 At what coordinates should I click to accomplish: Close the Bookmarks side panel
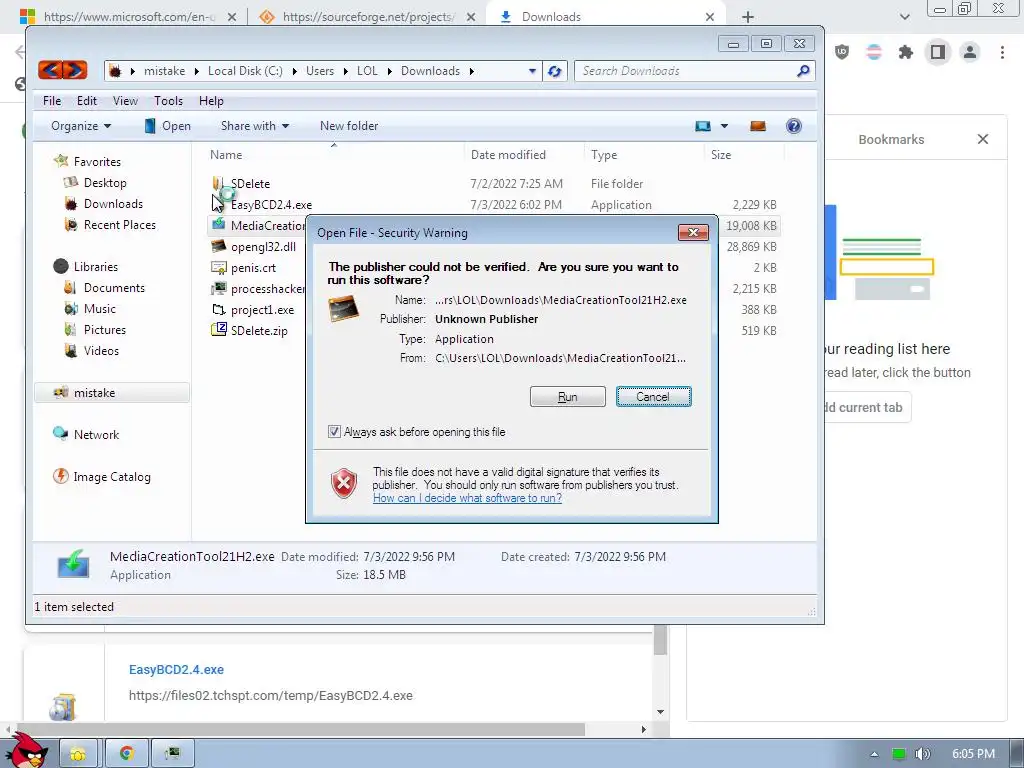[x=982, y=139]
